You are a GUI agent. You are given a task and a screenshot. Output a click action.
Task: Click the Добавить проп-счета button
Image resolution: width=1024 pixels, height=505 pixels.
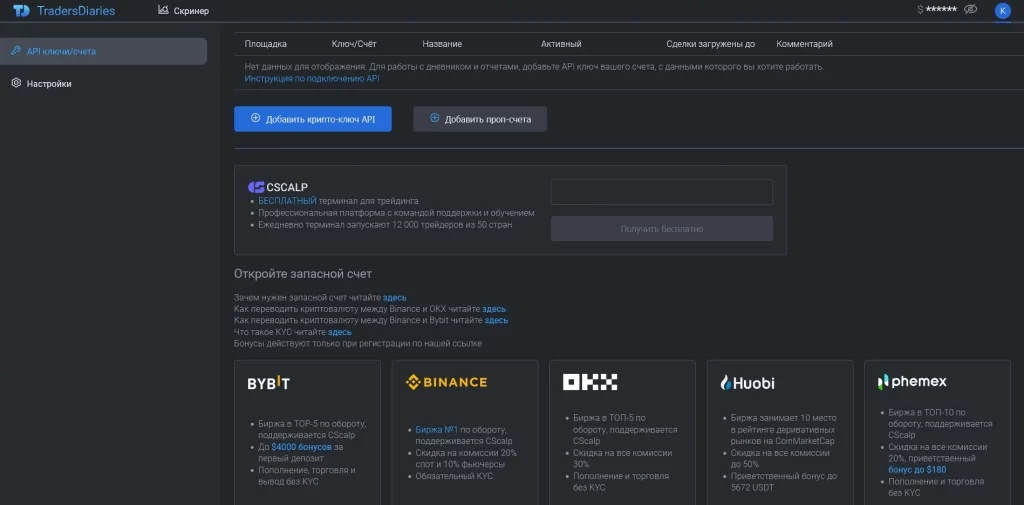(480, 119)
